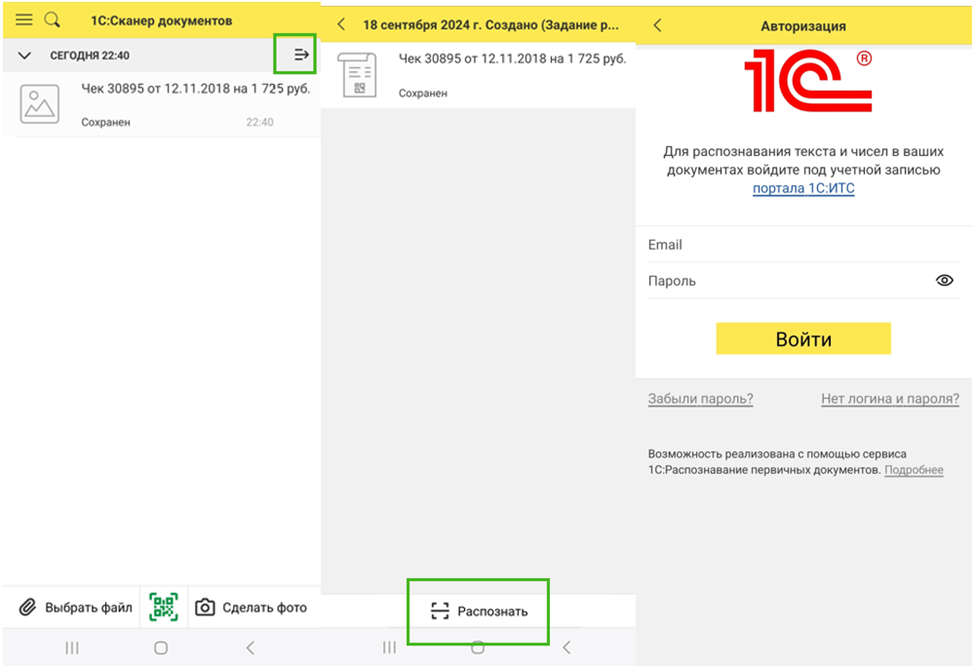Tap Выбрать файл button
The image size is (974, 666).
[75, 607]
